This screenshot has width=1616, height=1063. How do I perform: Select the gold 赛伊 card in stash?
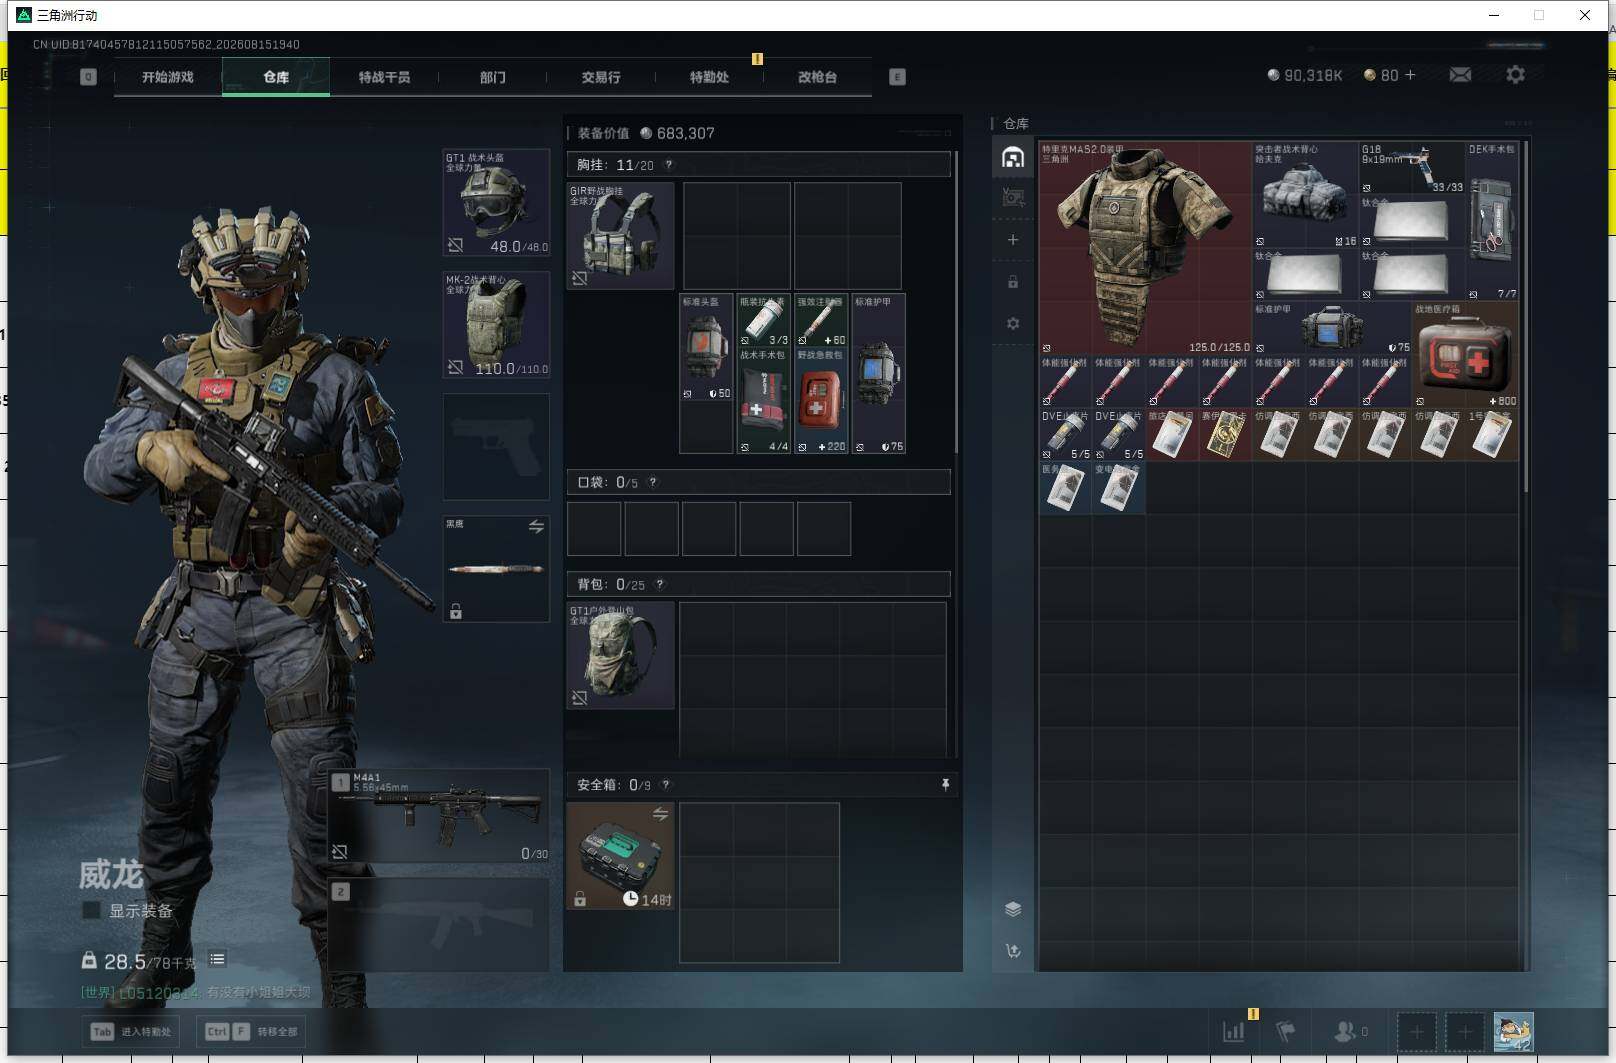(1225, 435)
